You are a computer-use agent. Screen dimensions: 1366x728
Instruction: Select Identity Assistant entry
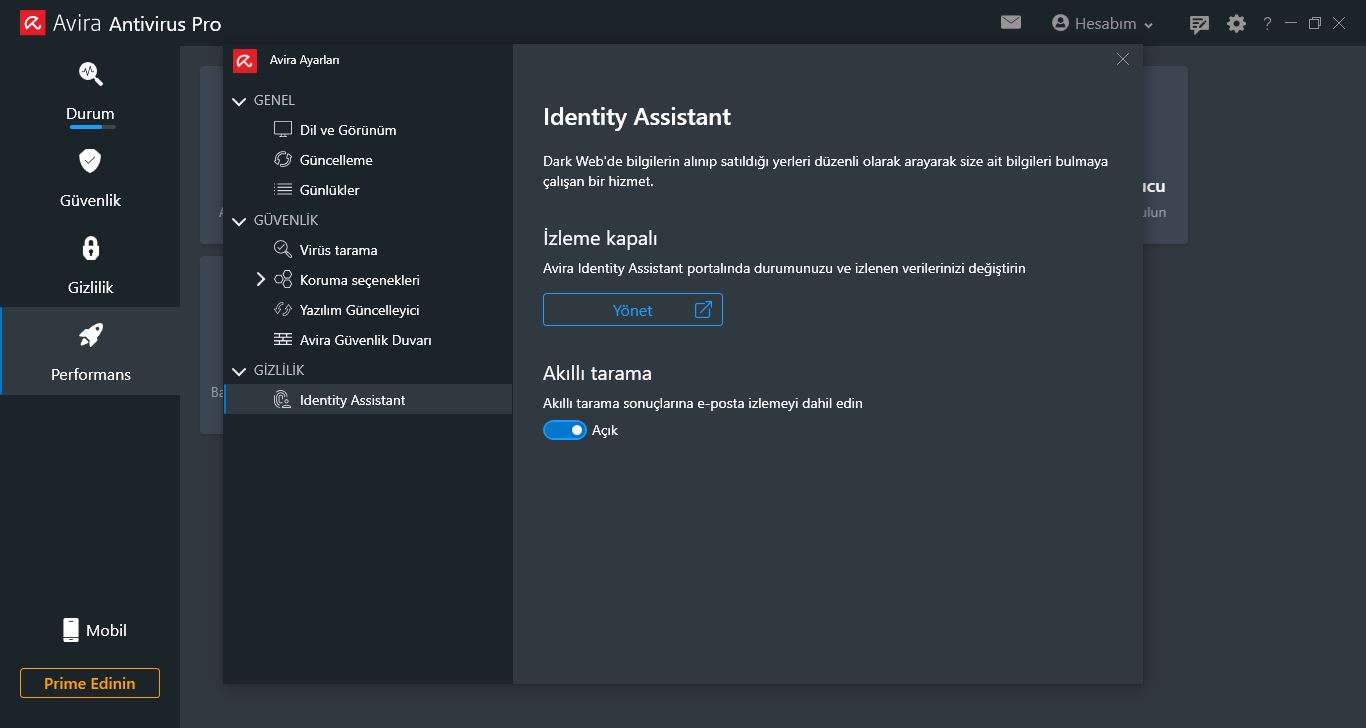(368, 400)
